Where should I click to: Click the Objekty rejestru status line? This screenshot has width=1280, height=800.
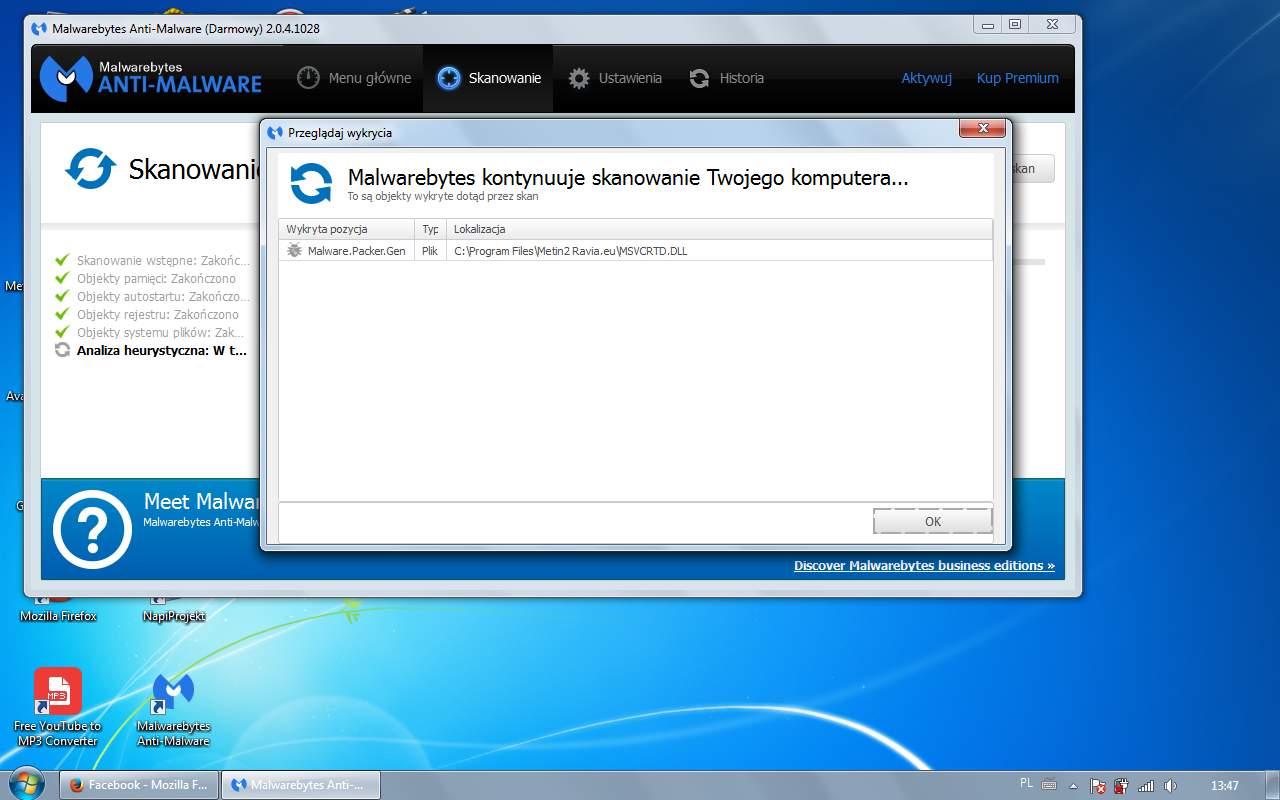[x=147, y=315]
